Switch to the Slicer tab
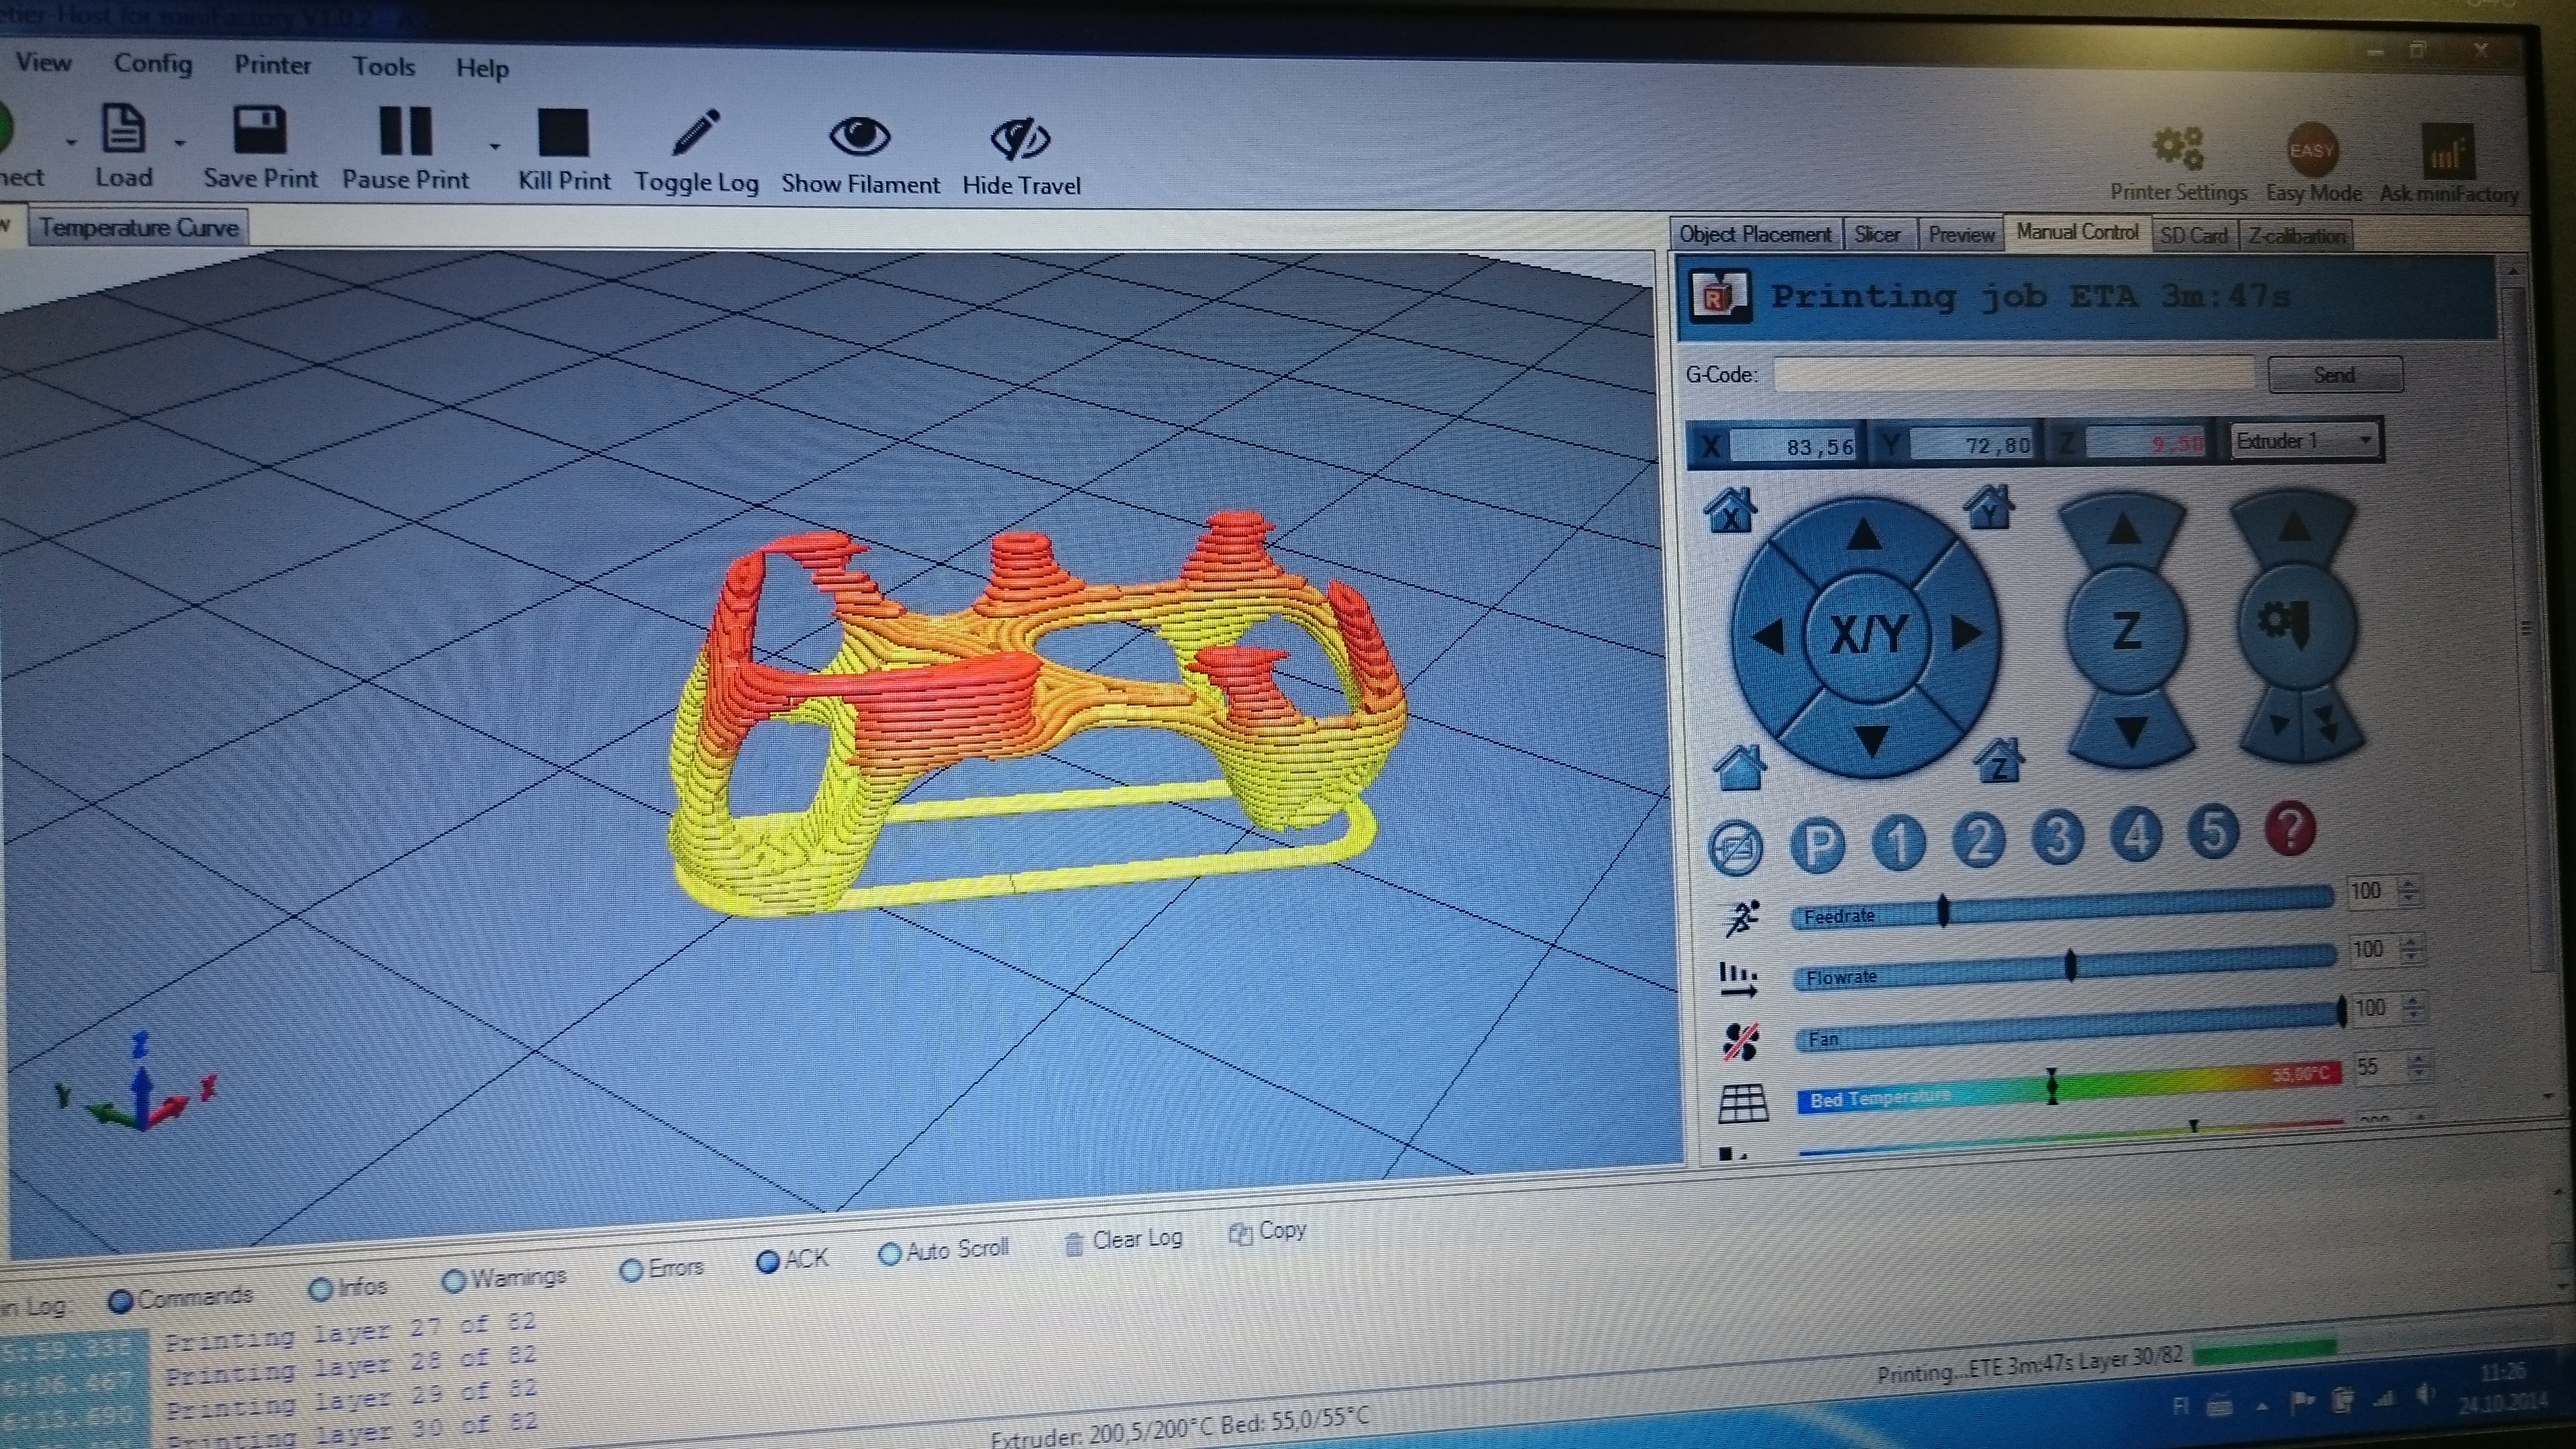This screenshot has height=1449, width=2576. click(x=1877, y=235)
